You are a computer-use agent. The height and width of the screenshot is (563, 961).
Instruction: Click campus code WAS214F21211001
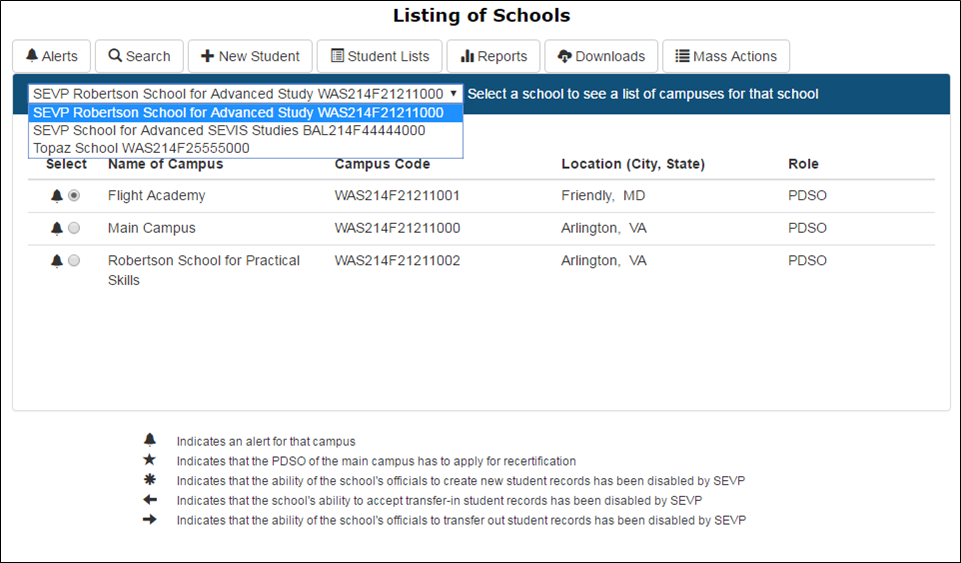point(397,195)
